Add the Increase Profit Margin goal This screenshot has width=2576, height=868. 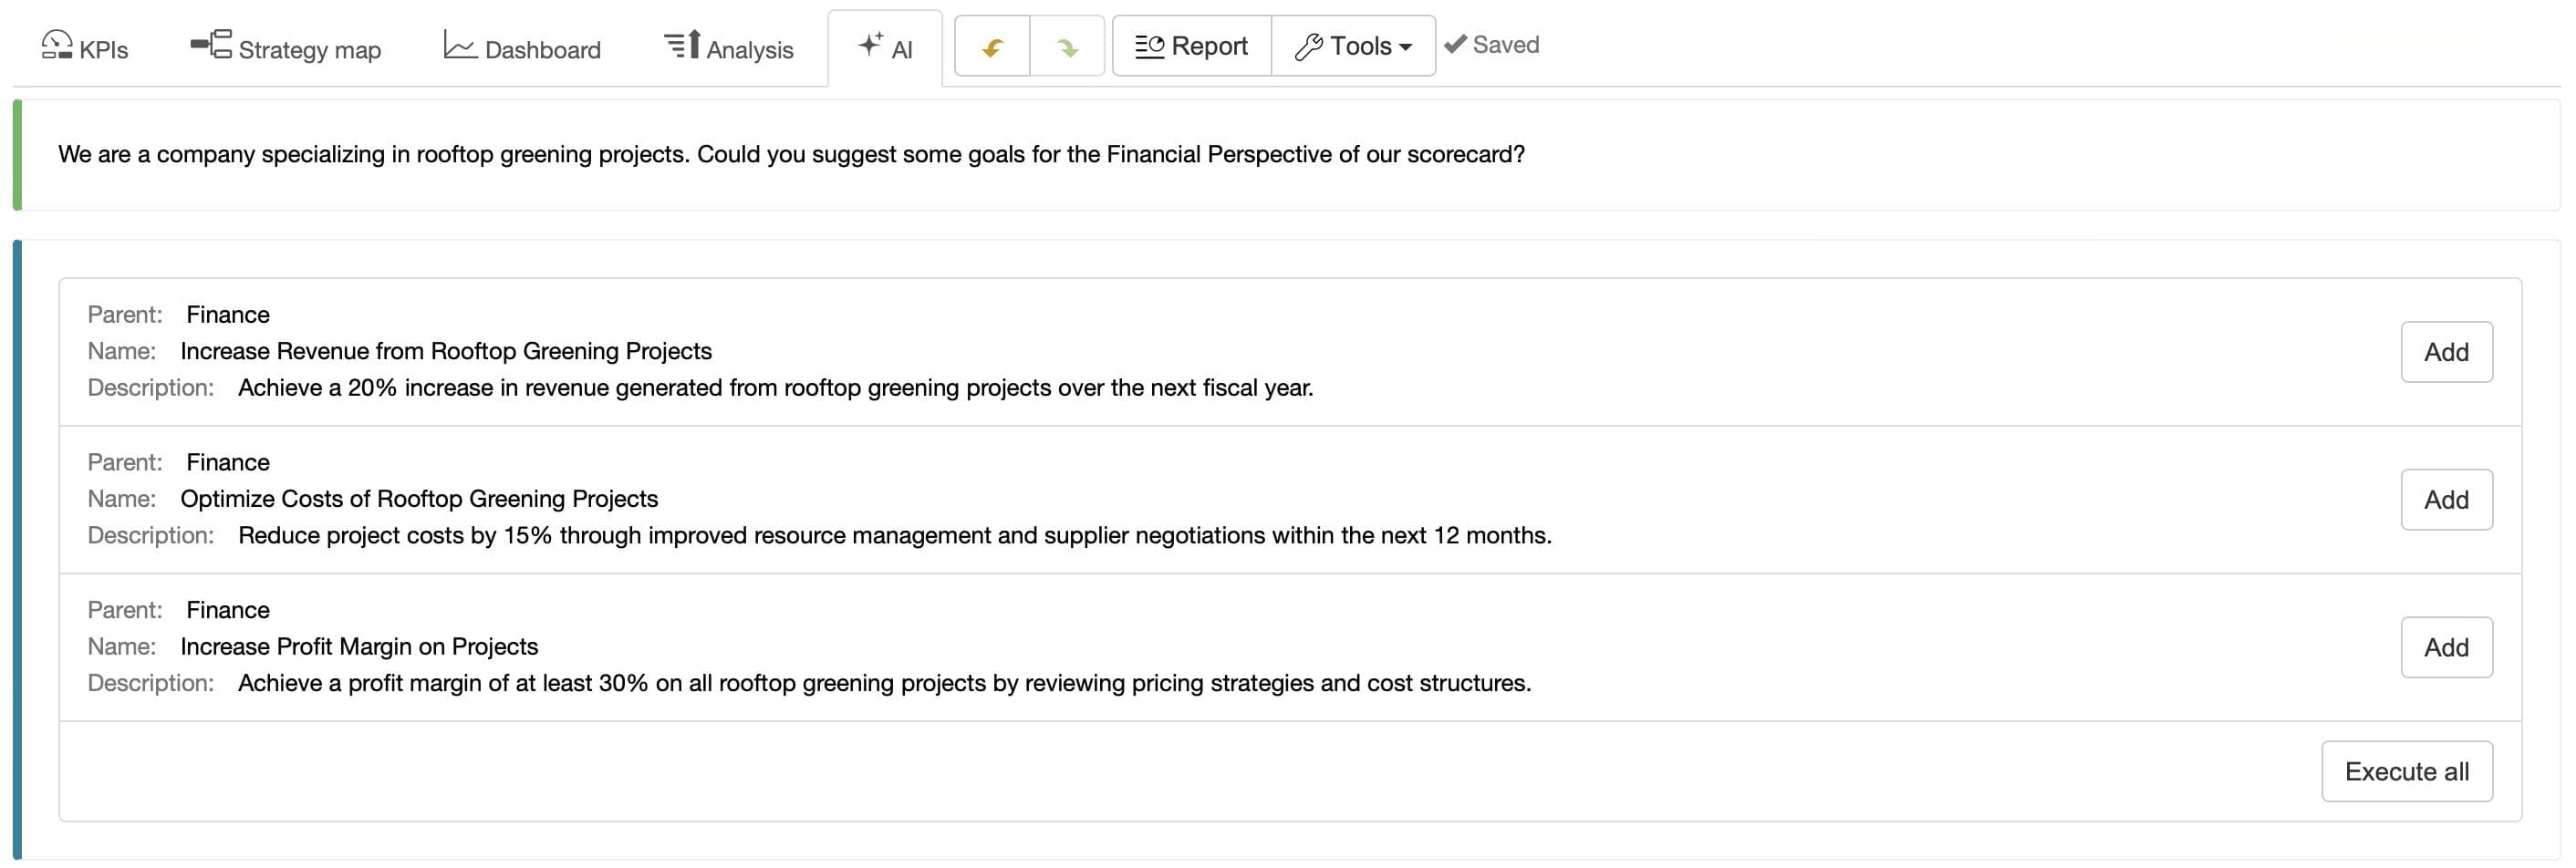click(x=2446, y=648)
